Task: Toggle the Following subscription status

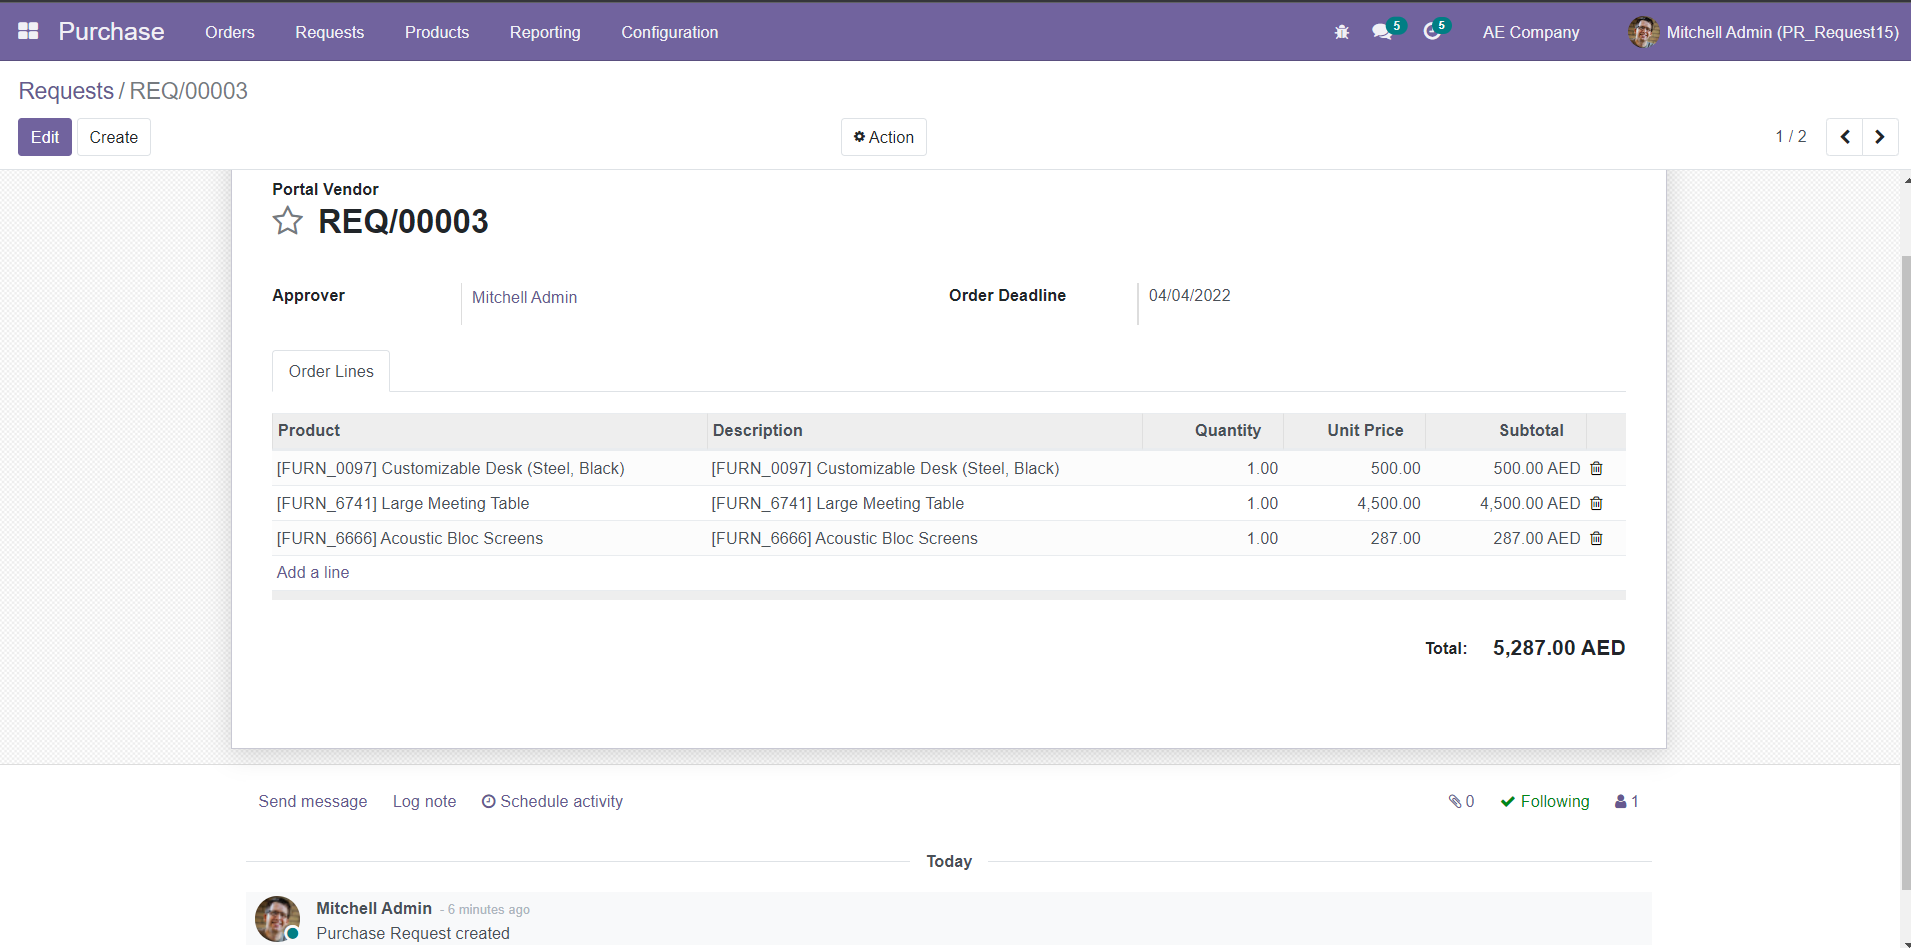Action: click(1545, 801)
